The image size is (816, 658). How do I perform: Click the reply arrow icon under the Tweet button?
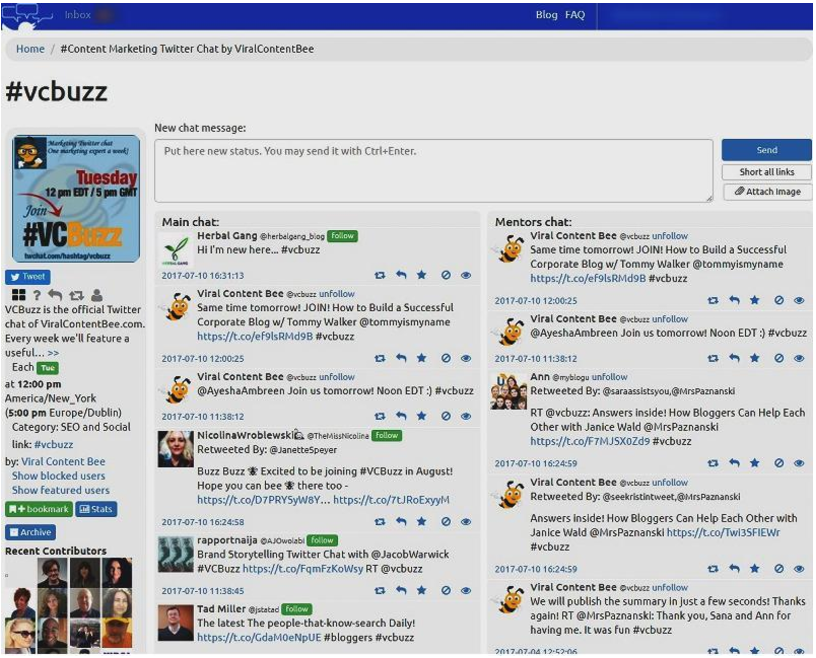pyautogui.click(x=55, y=295)
